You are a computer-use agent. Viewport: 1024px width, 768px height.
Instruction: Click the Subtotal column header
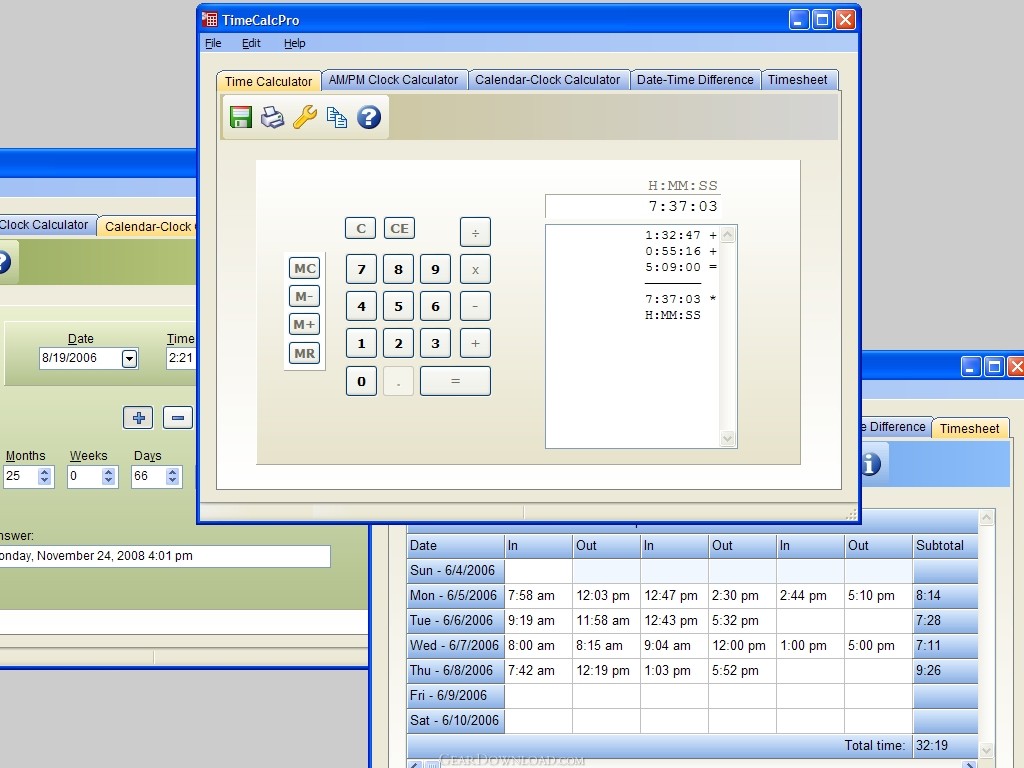(945, 546)
